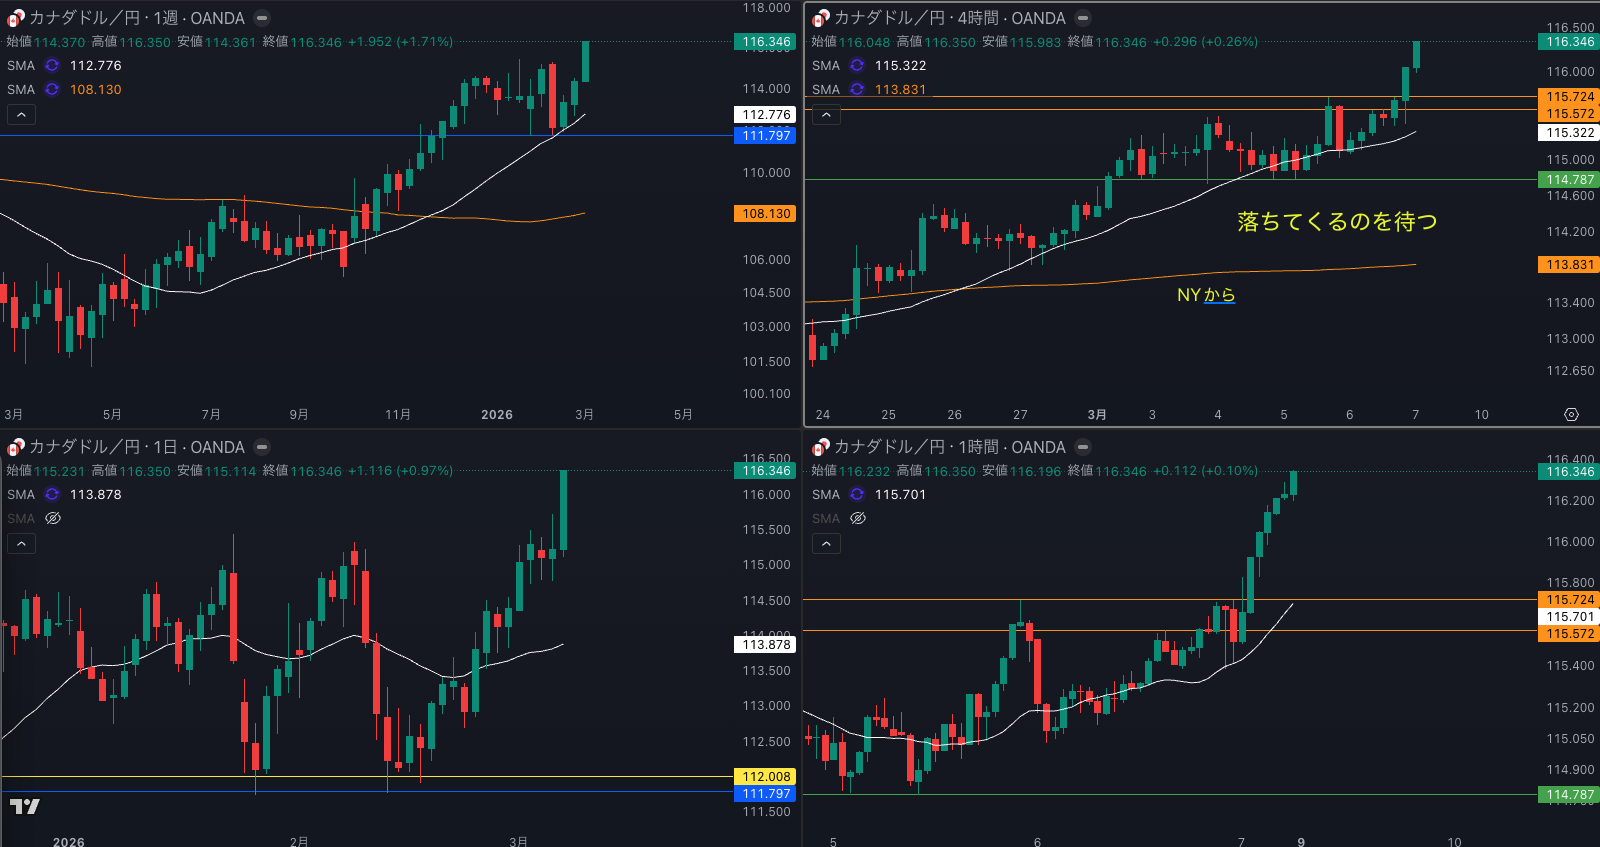The height and width of the screenshot is (847, 1600).
Task: Collapse the indicator legend on the 4時間 chart
Action: coord(826,115)
